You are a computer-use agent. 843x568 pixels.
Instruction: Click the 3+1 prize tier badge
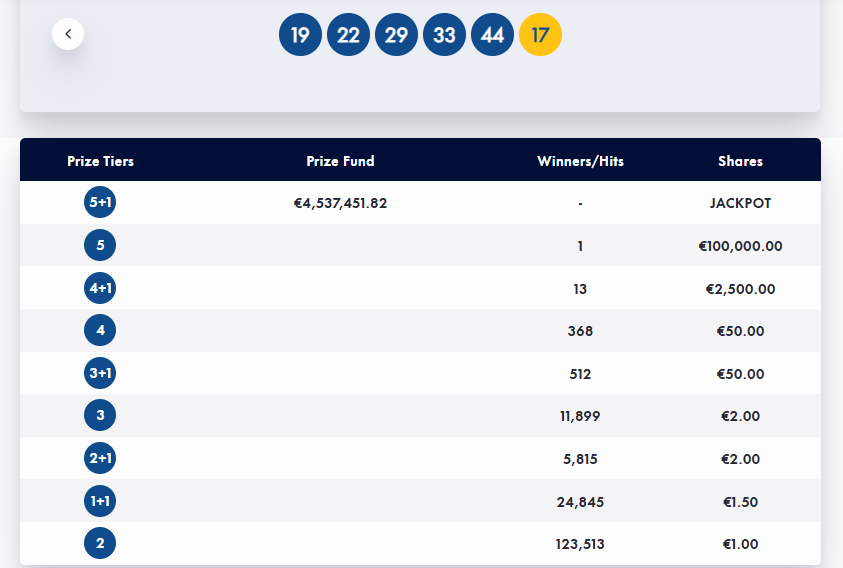(x=100, y=373)
